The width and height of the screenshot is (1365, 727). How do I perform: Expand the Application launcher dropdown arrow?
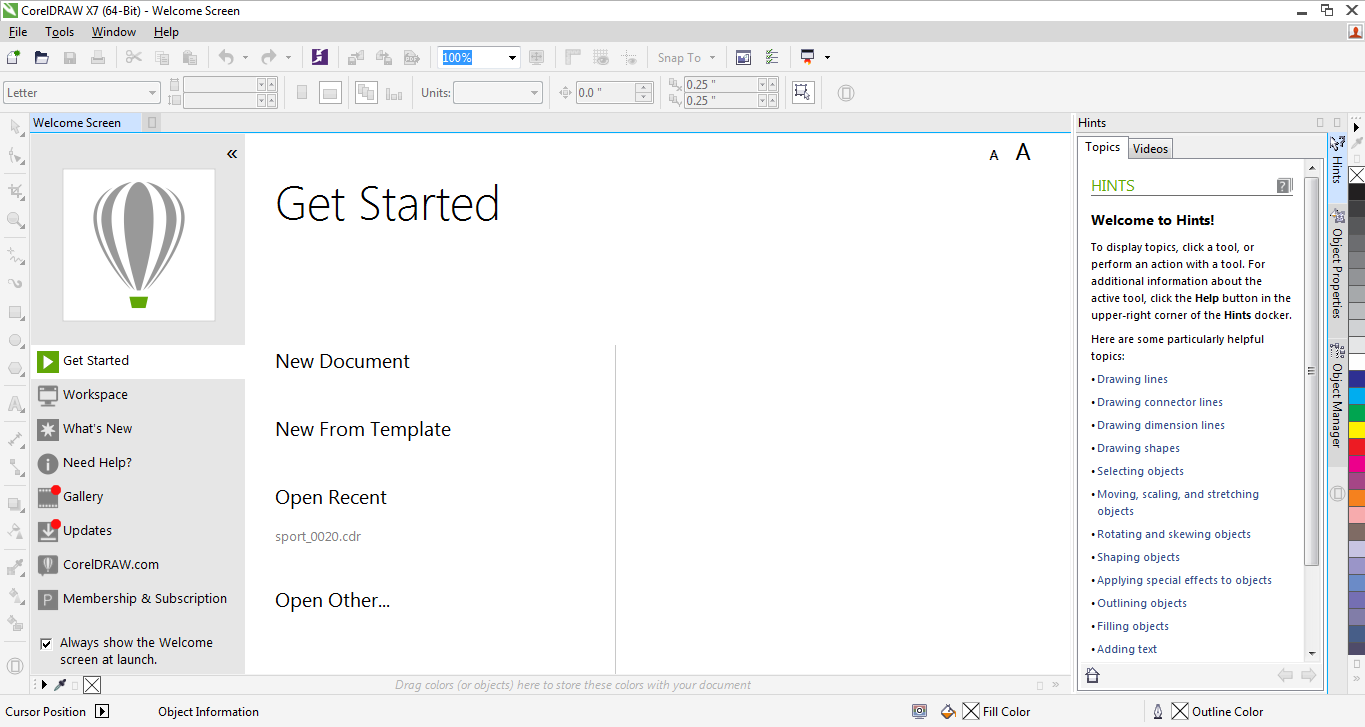pyautogui.click(x=827, y=58)
